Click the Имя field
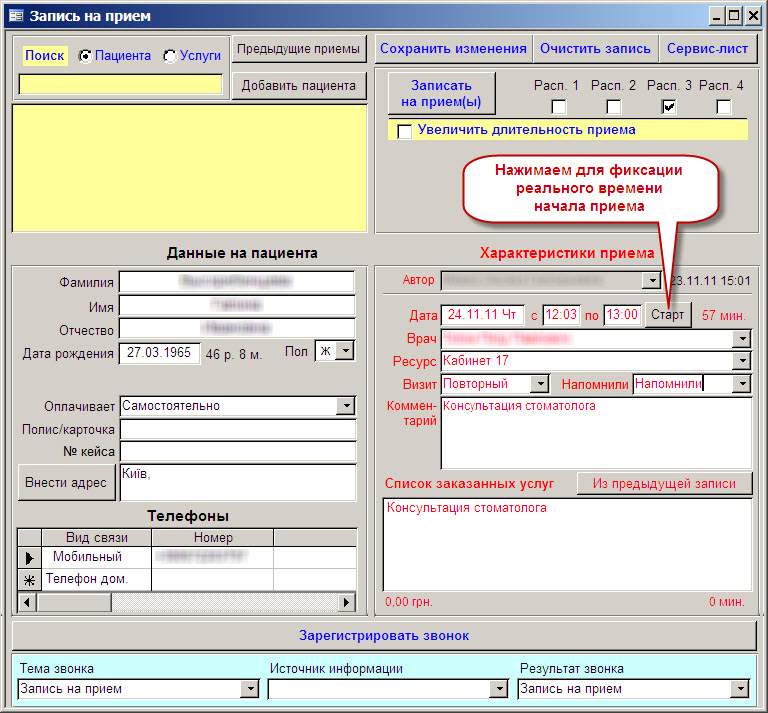Viewport: 768px width, 713px height. coord(237,306)
